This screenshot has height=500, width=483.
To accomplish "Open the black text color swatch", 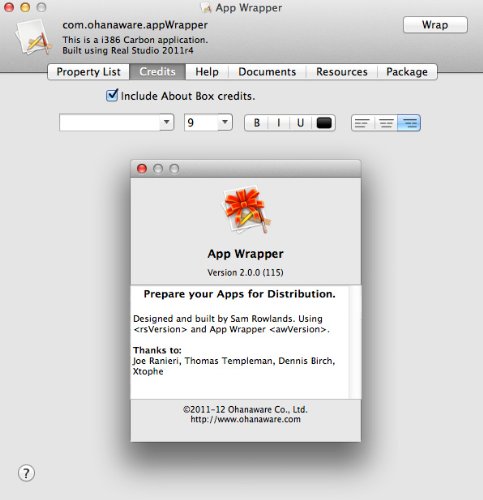I will click(324, 123).
